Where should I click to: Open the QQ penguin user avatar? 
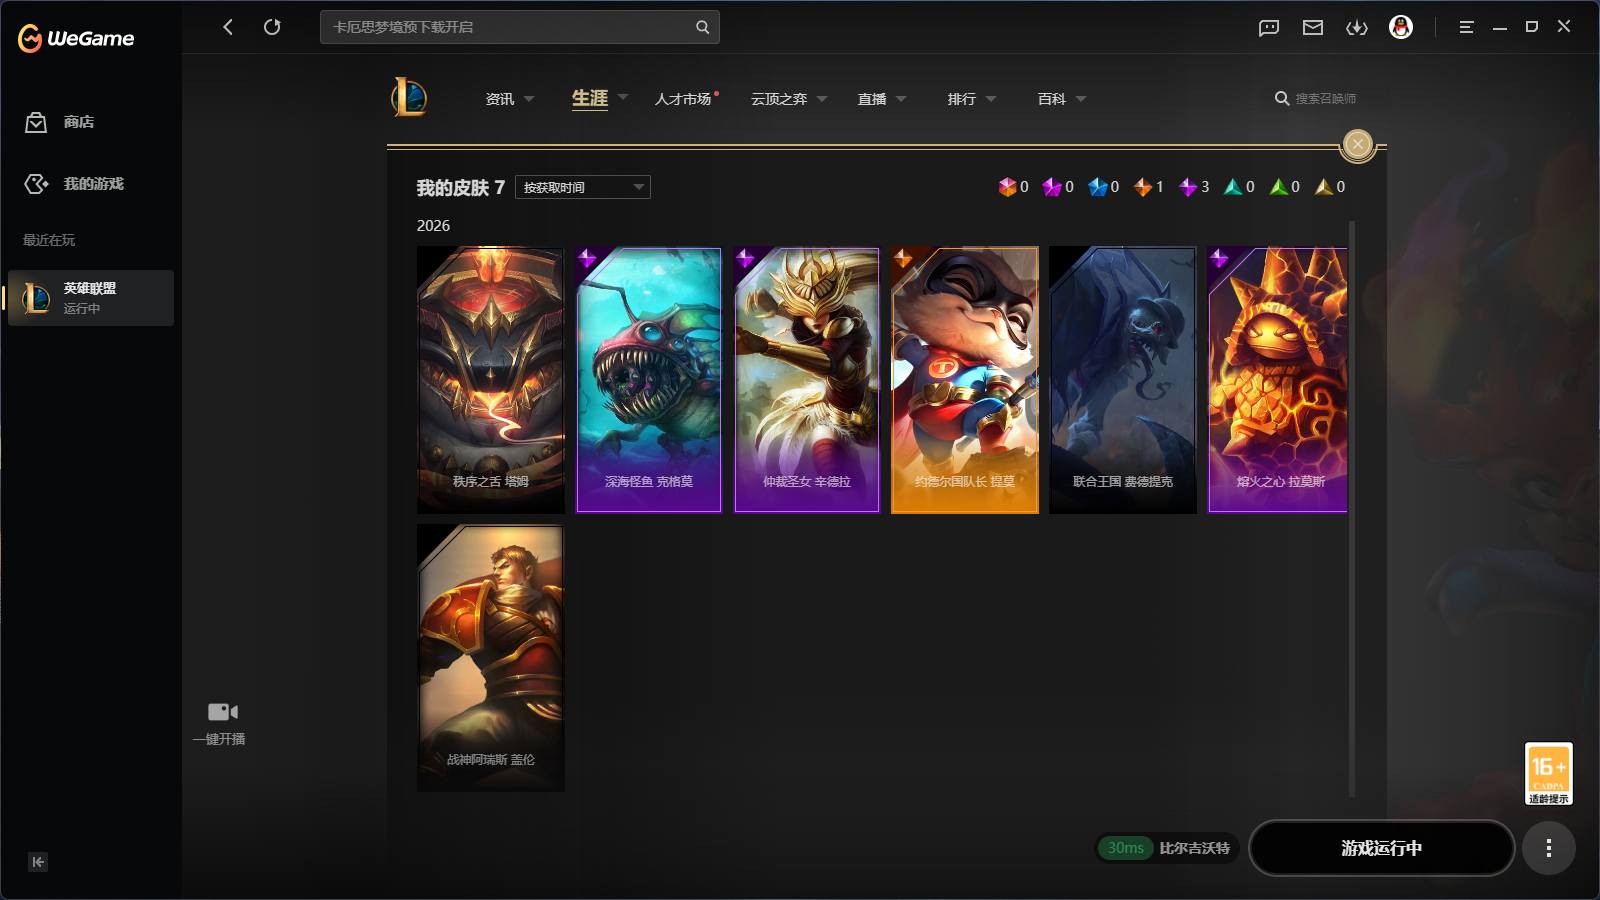[x=1401, y=27]
